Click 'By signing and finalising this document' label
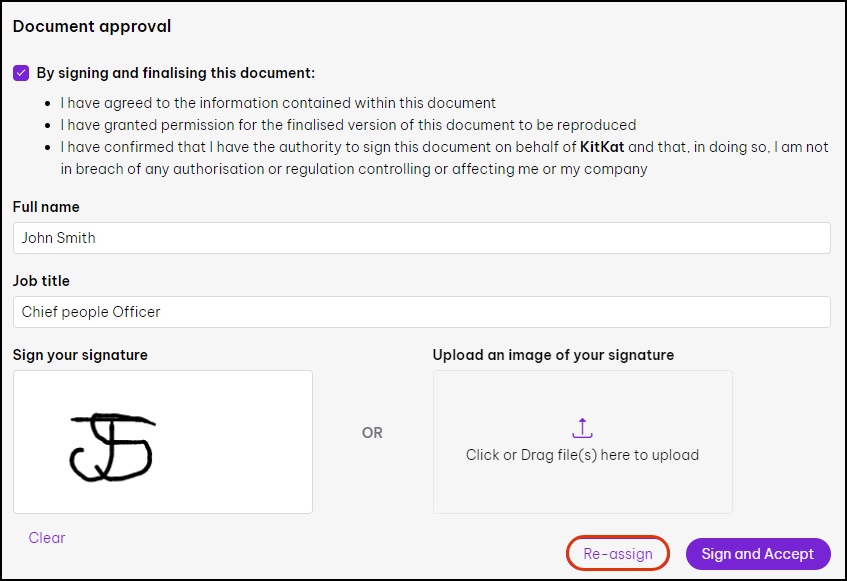The height and width of the screenshot is (581, 847). [176, 73]
